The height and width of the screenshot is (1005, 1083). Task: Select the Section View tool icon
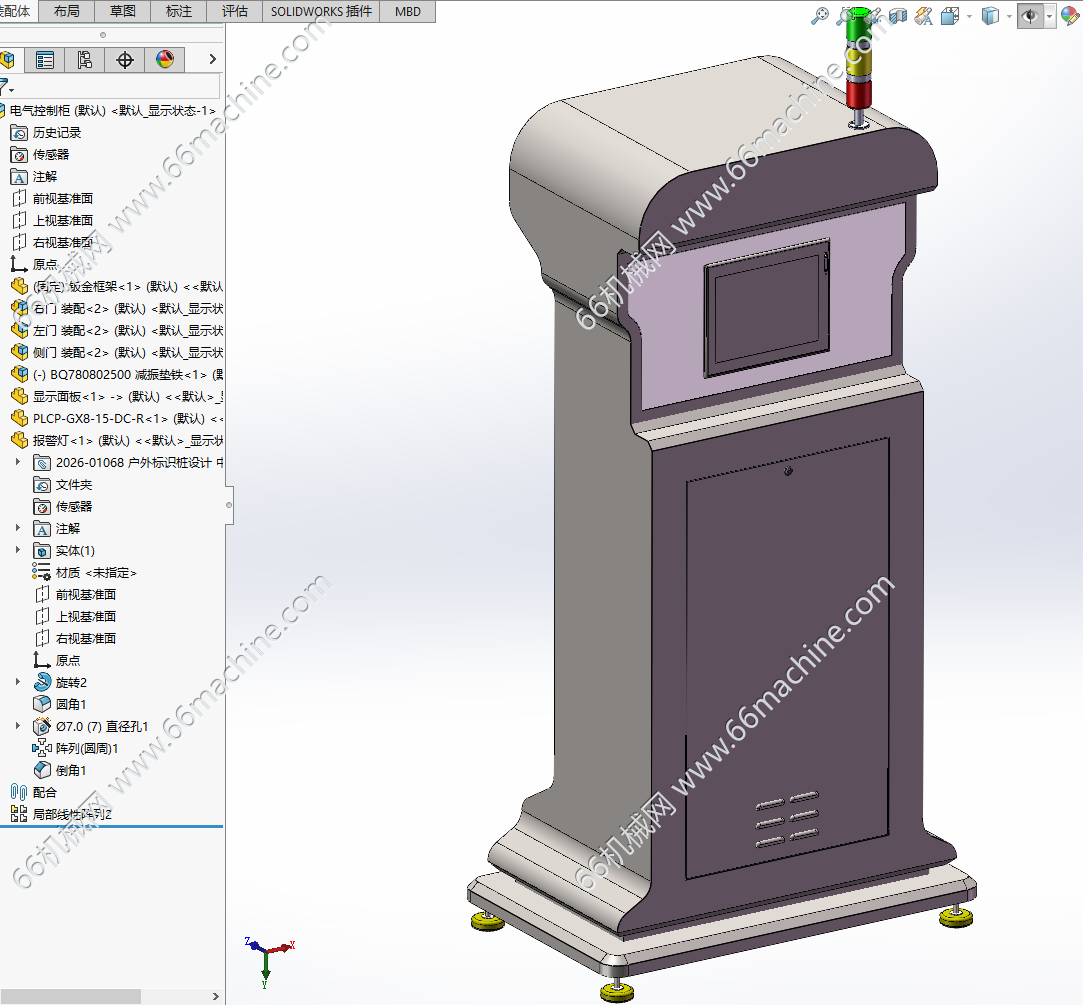[x=898, y=15]
